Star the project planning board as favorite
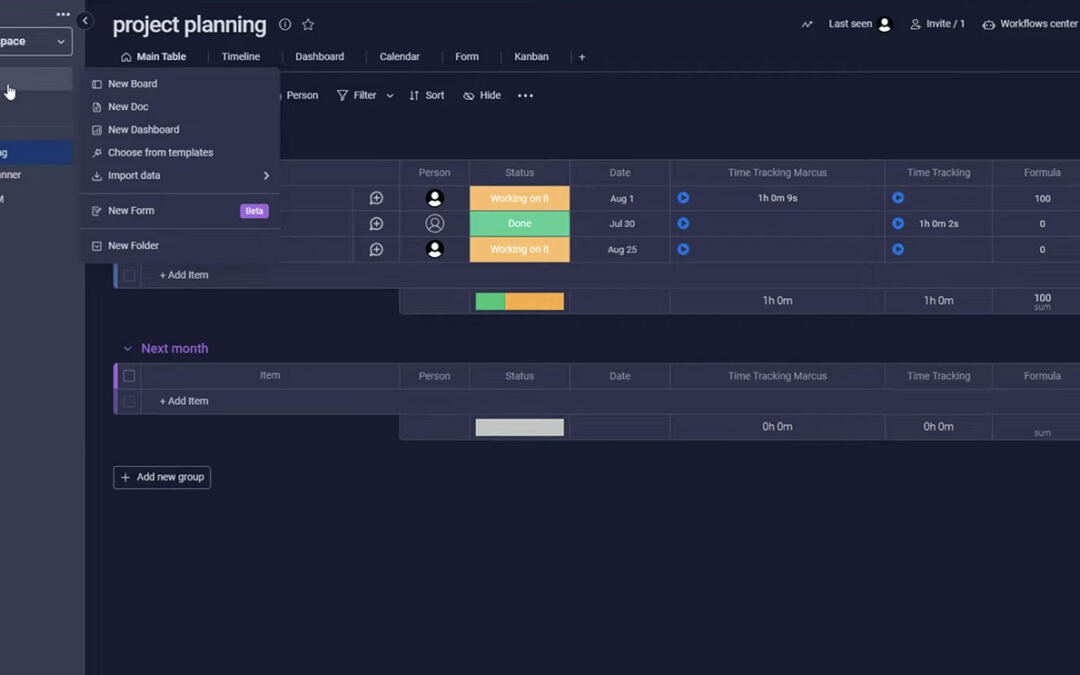1080x675 pixels. tap(308, 25)
